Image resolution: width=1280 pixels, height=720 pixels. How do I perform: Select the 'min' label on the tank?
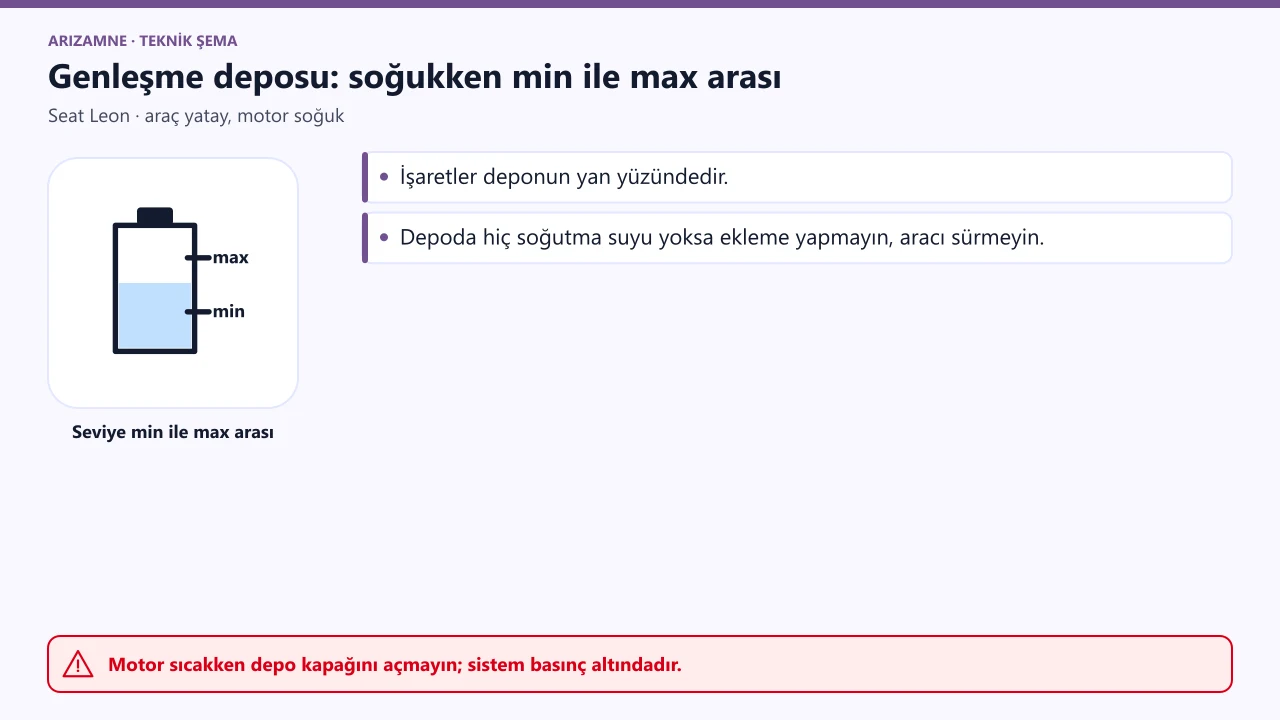[228, 312]
